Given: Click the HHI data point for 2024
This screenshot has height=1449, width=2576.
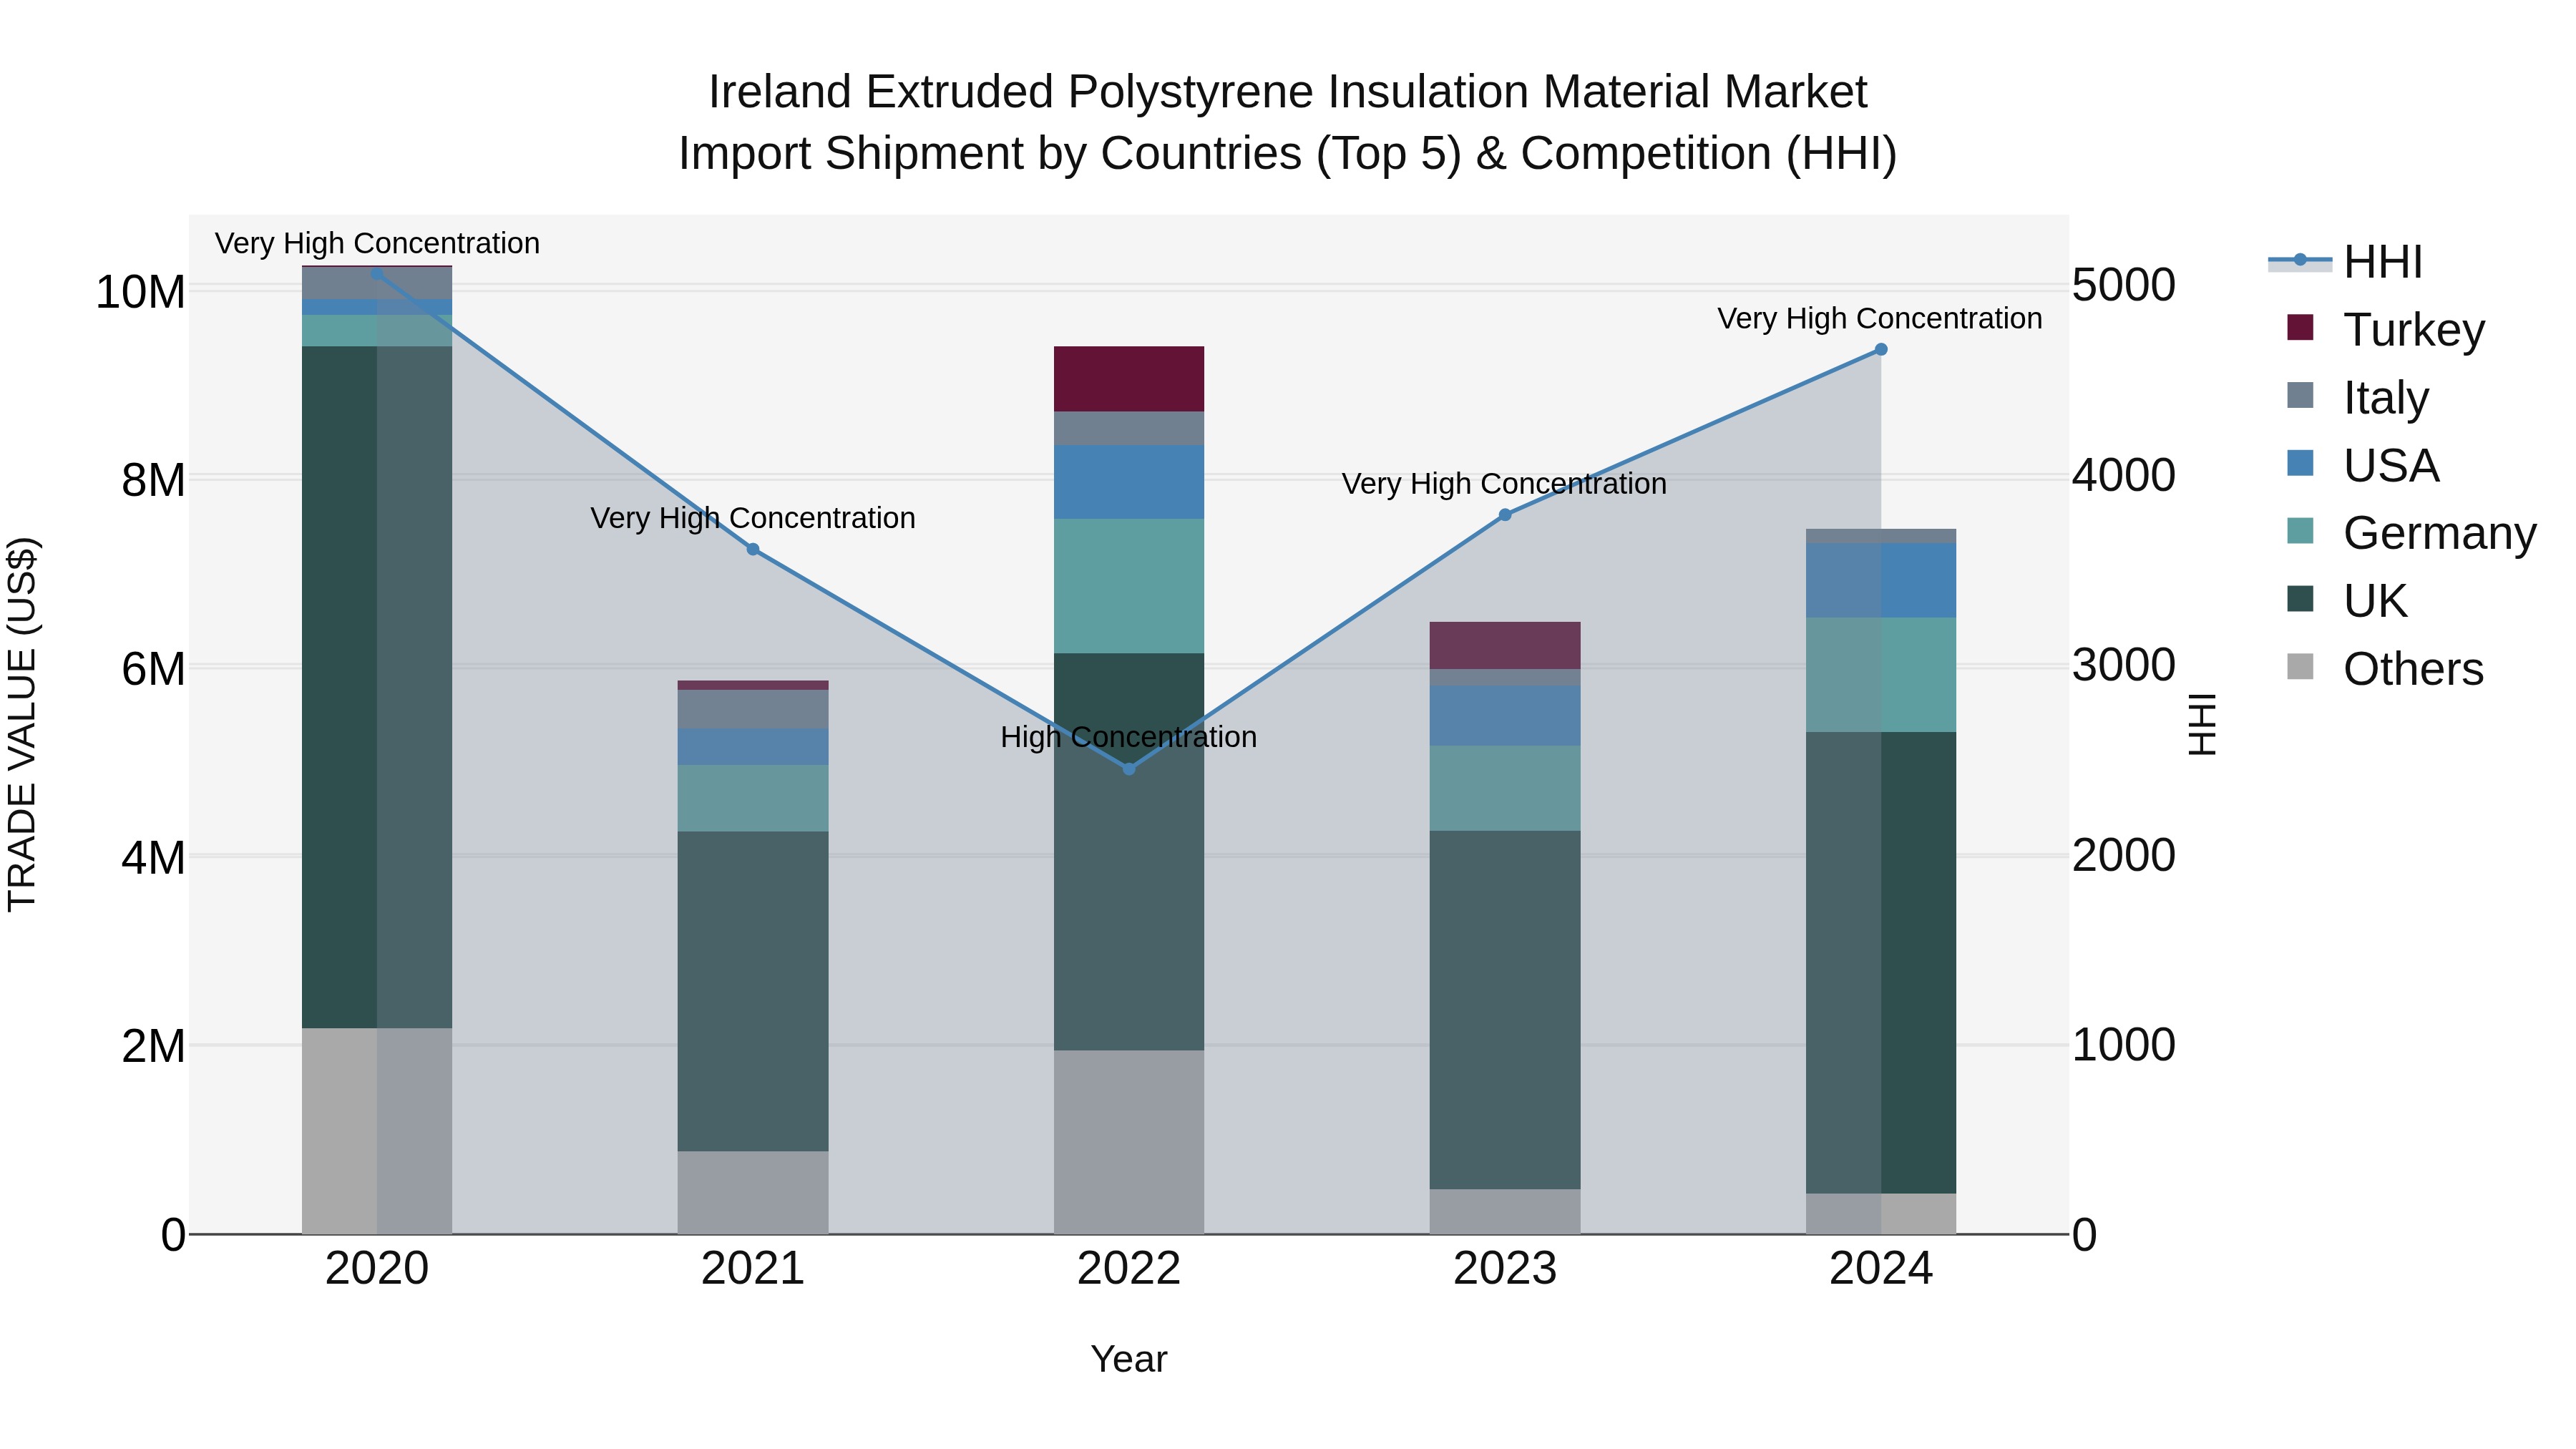Looking at the screenshot, I should click(x=1881, y=350).
